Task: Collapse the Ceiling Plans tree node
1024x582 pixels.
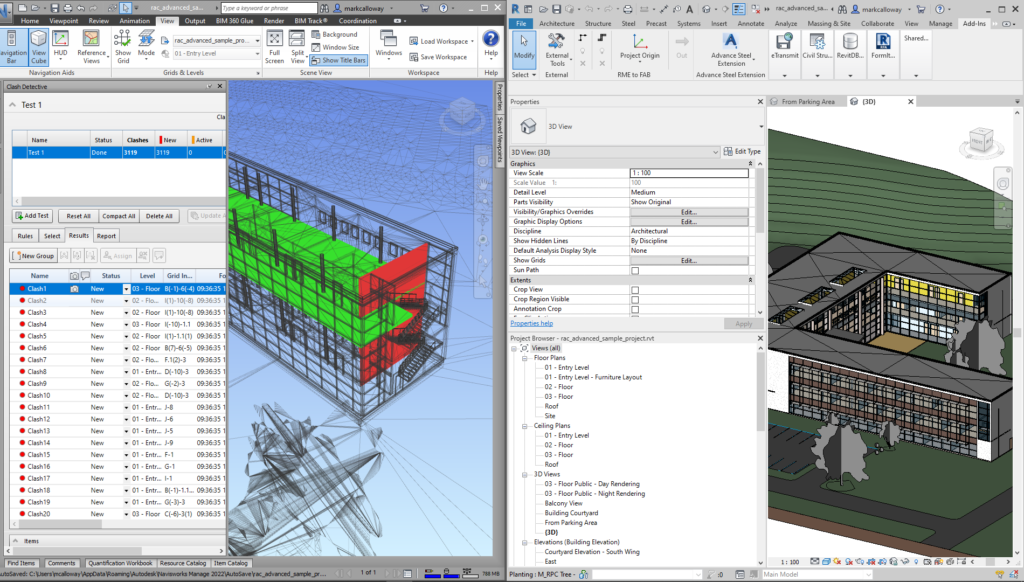Action: tap(524, 426)
